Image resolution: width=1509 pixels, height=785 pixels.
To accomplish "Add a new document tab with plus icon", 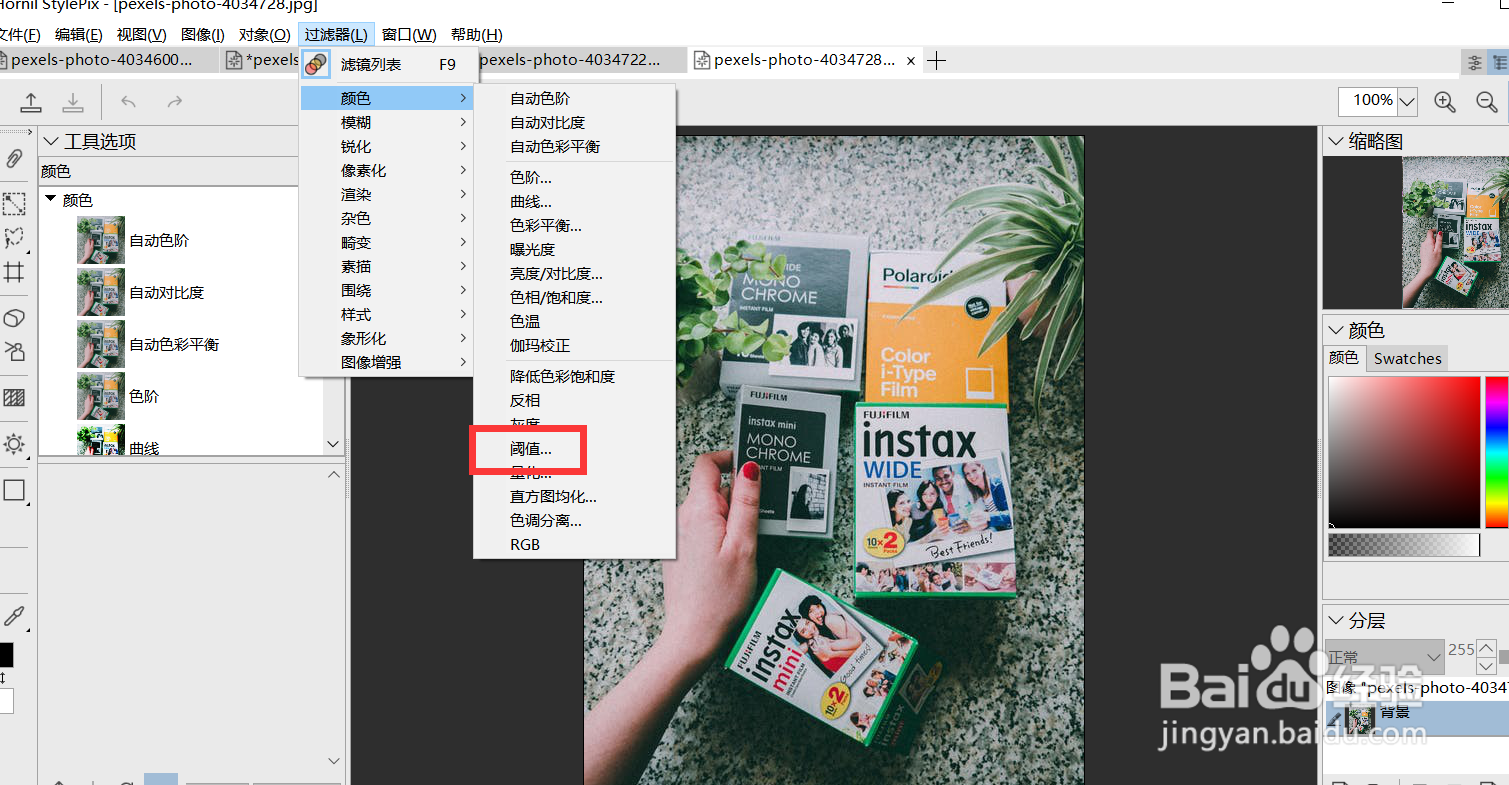I will [936, 61].
